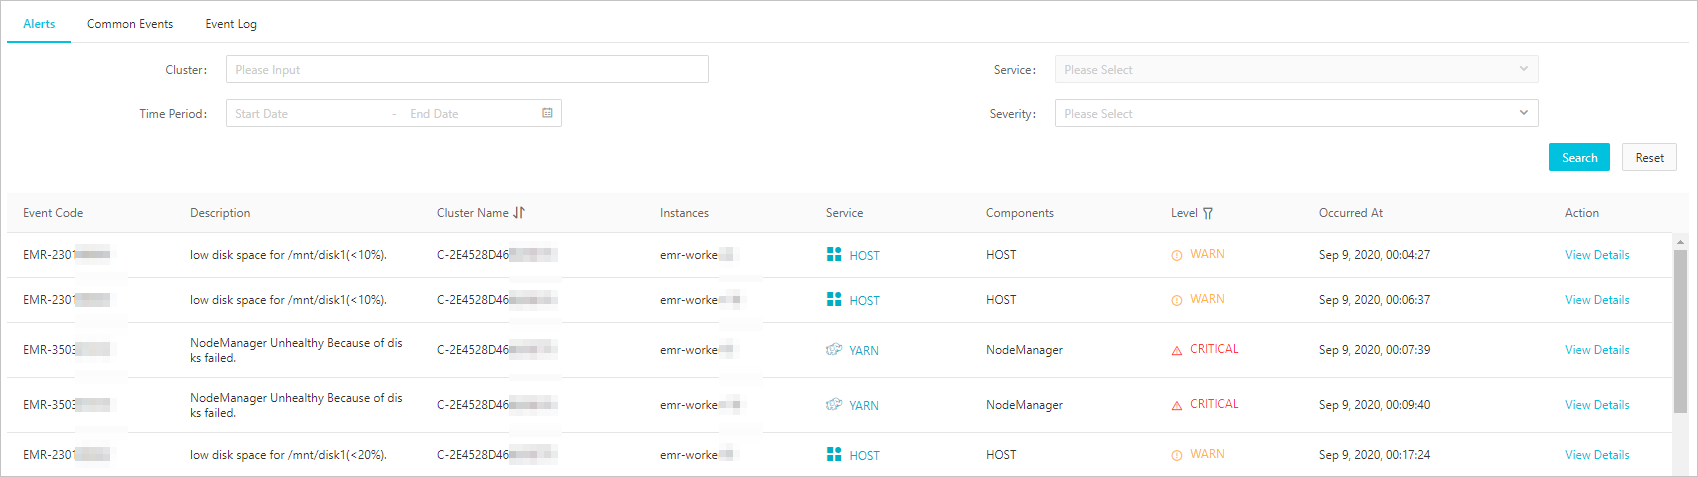
Task: Open View Details for 00:04:27 alert
Action: point(1597,255)
